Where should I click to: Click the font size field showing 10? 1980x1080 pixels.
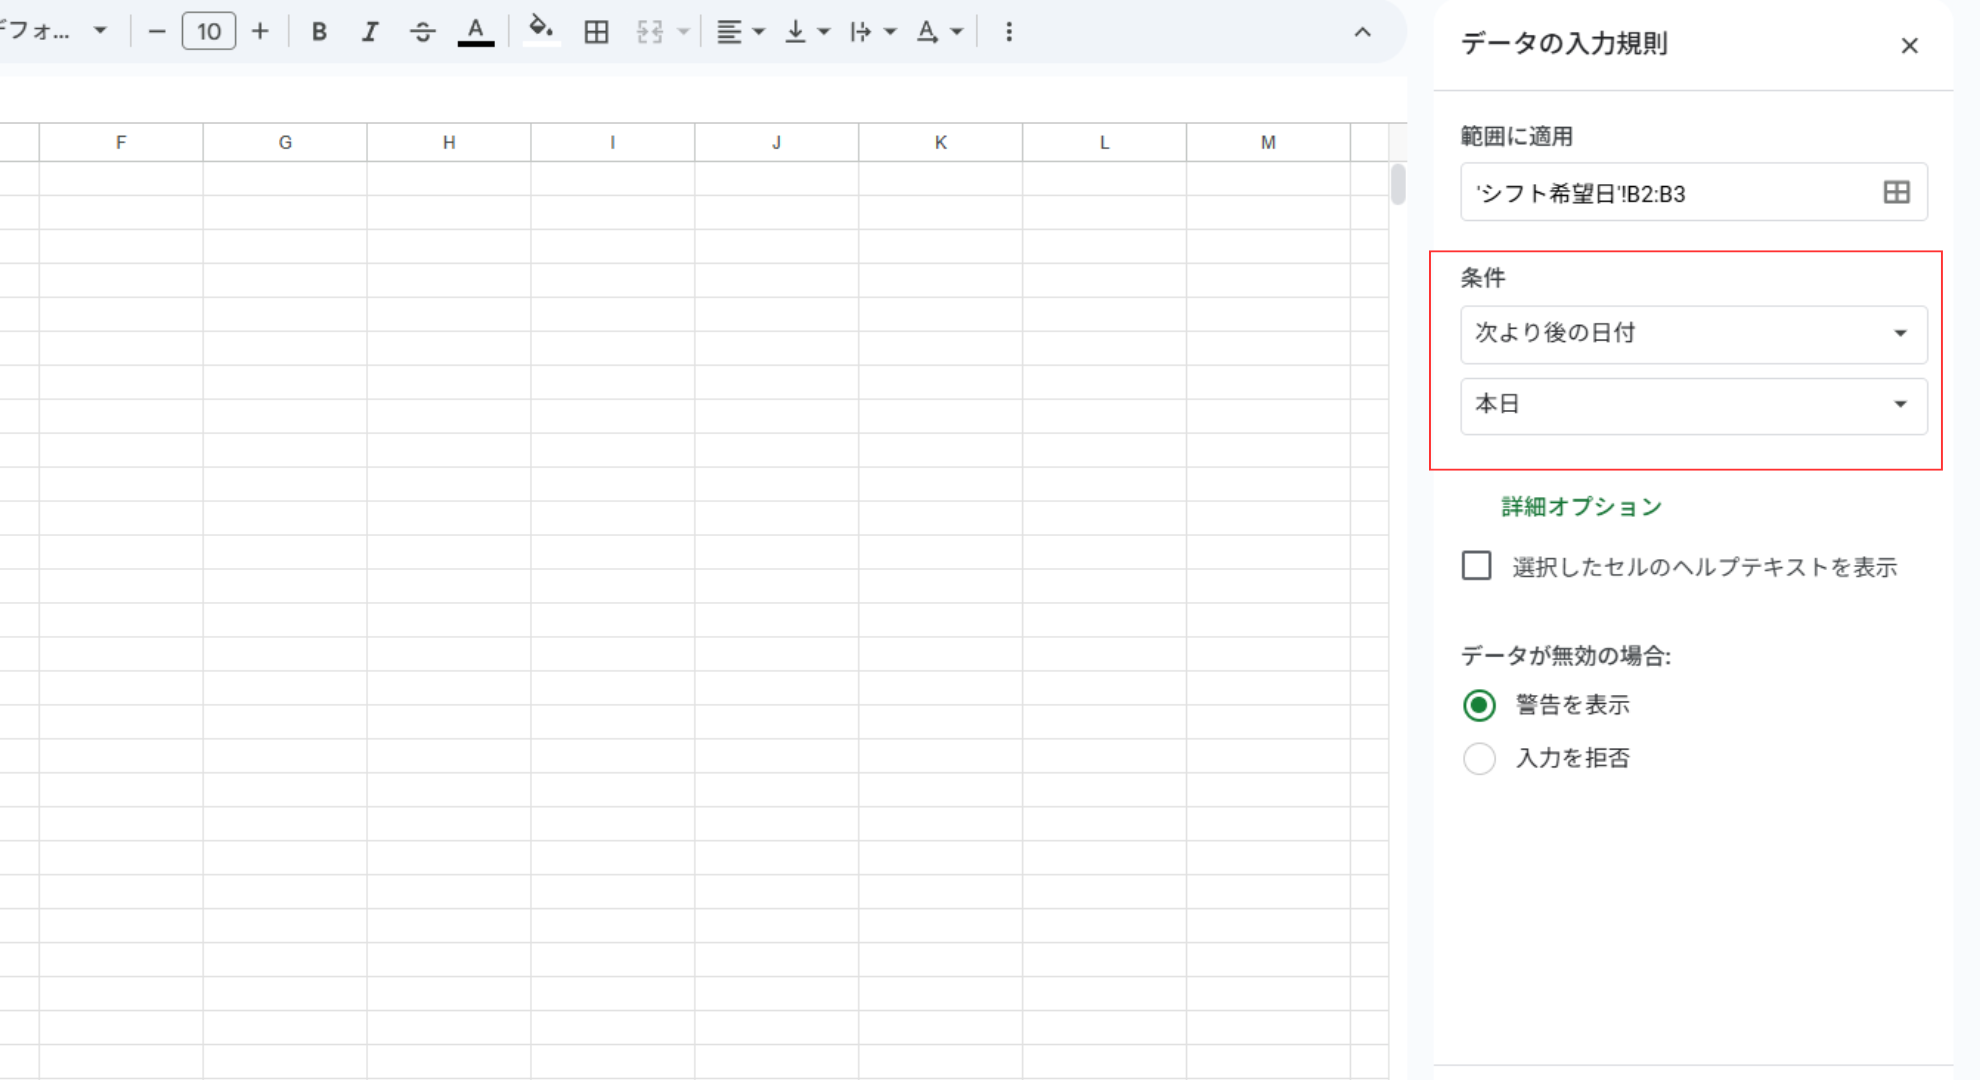[209, 32]
